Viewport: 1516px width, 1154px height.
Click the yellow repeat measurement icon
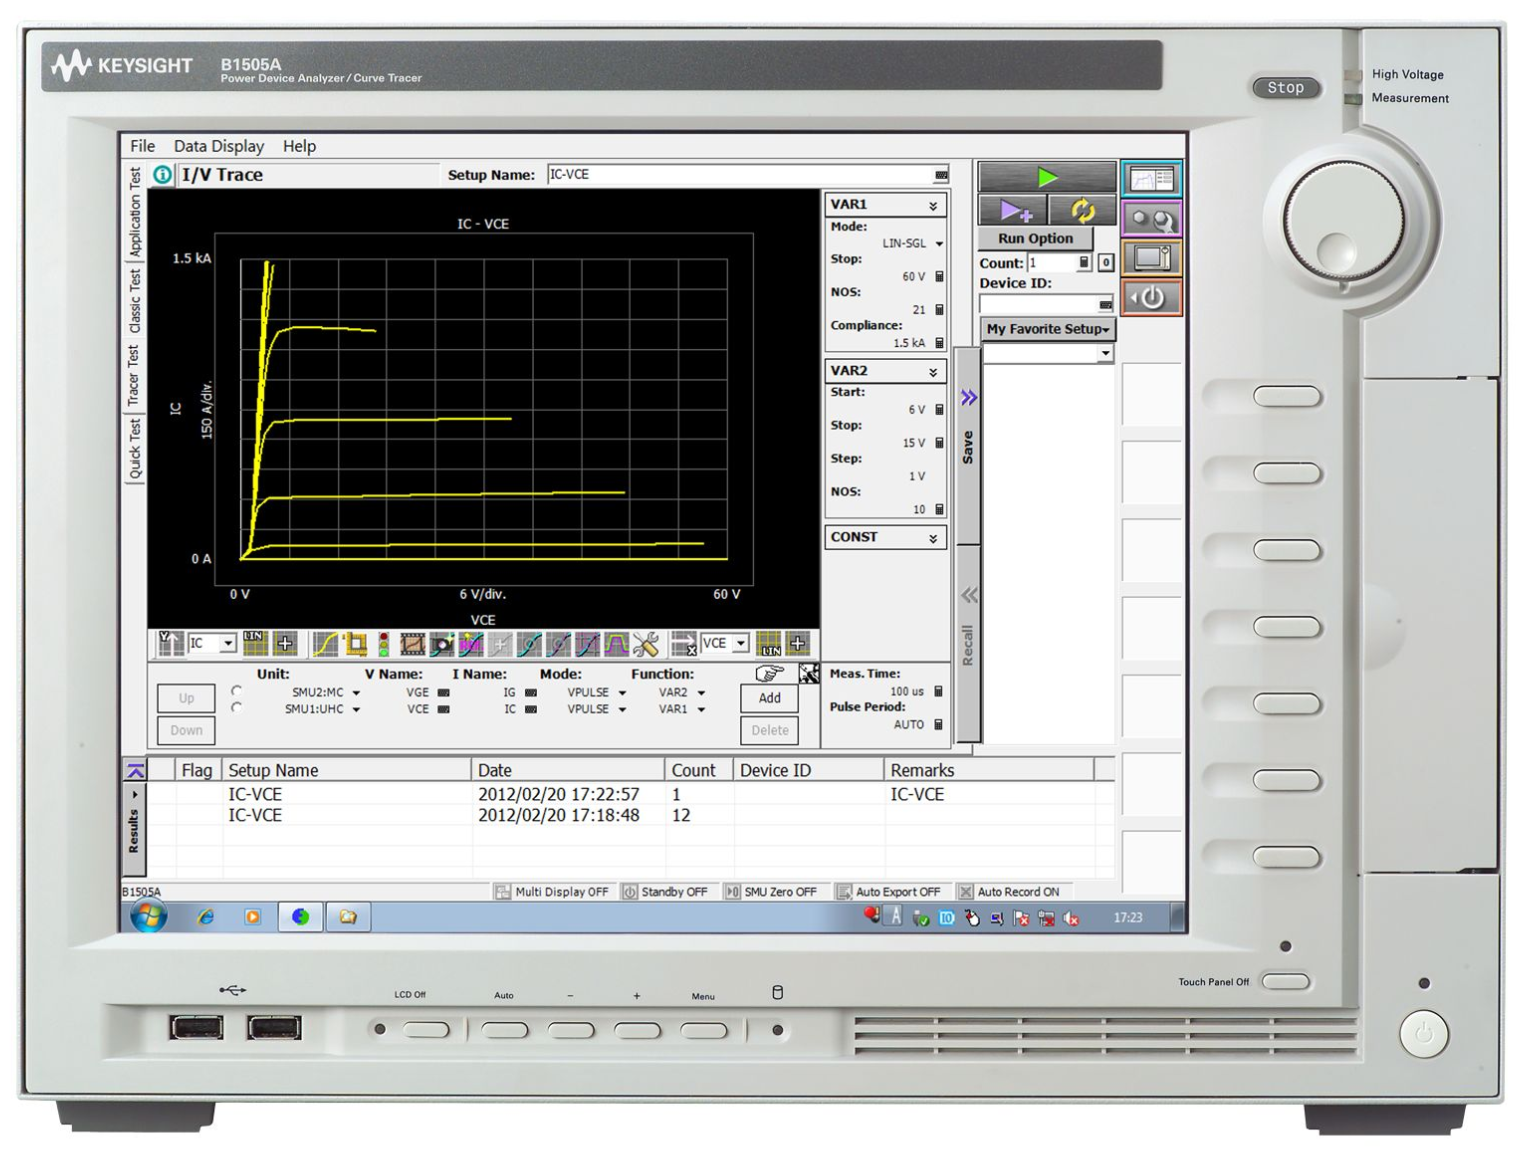[x=1082, y=210]
